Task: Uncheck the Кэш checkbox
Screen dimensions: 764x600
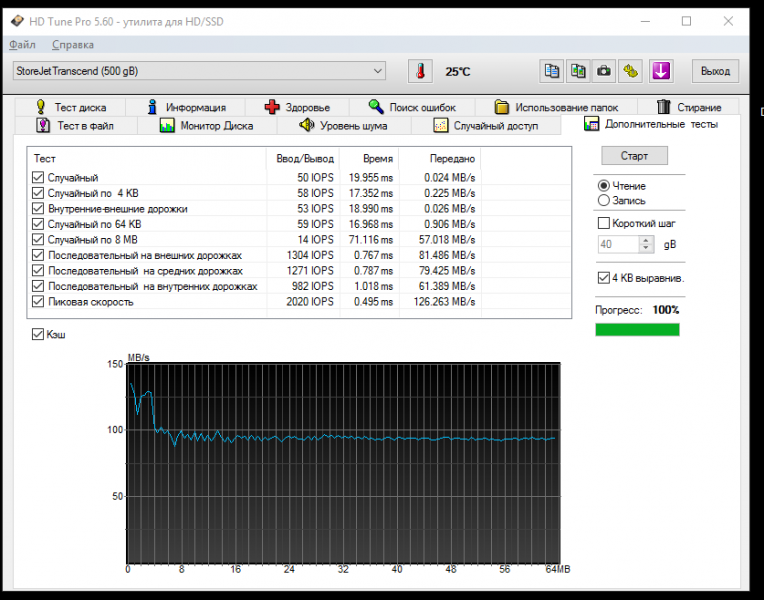Action: pos(38,334)
